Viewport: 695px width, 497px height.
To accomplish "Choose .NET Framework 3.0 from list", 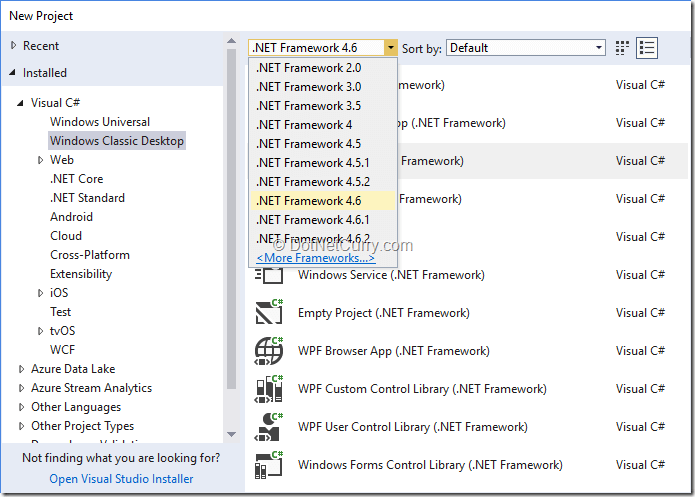I will [x=323, y=87].
